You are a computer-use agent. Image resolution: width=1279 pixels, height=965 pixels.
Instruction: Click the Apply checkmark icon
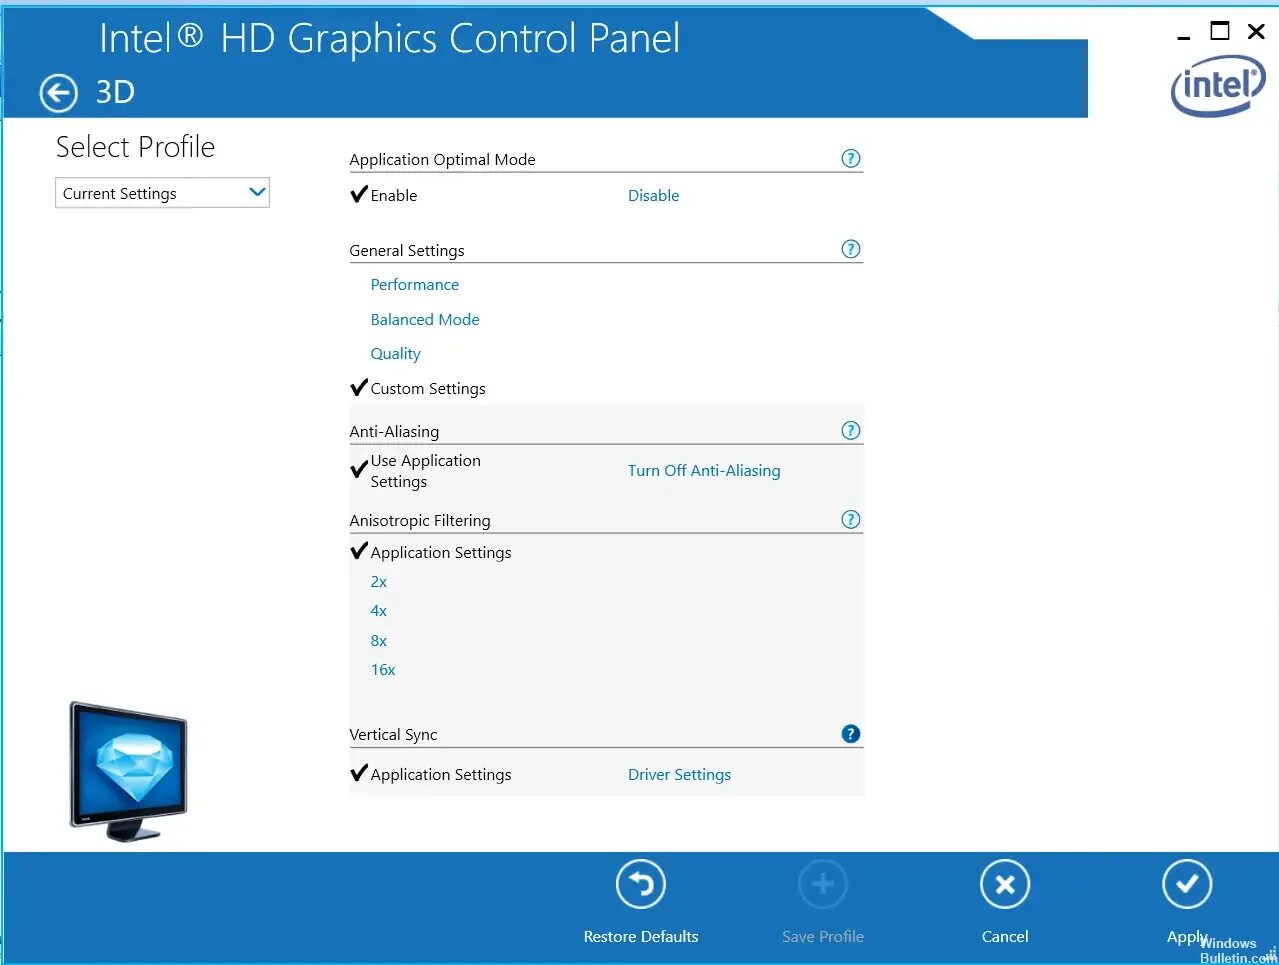pos(1187,884)
